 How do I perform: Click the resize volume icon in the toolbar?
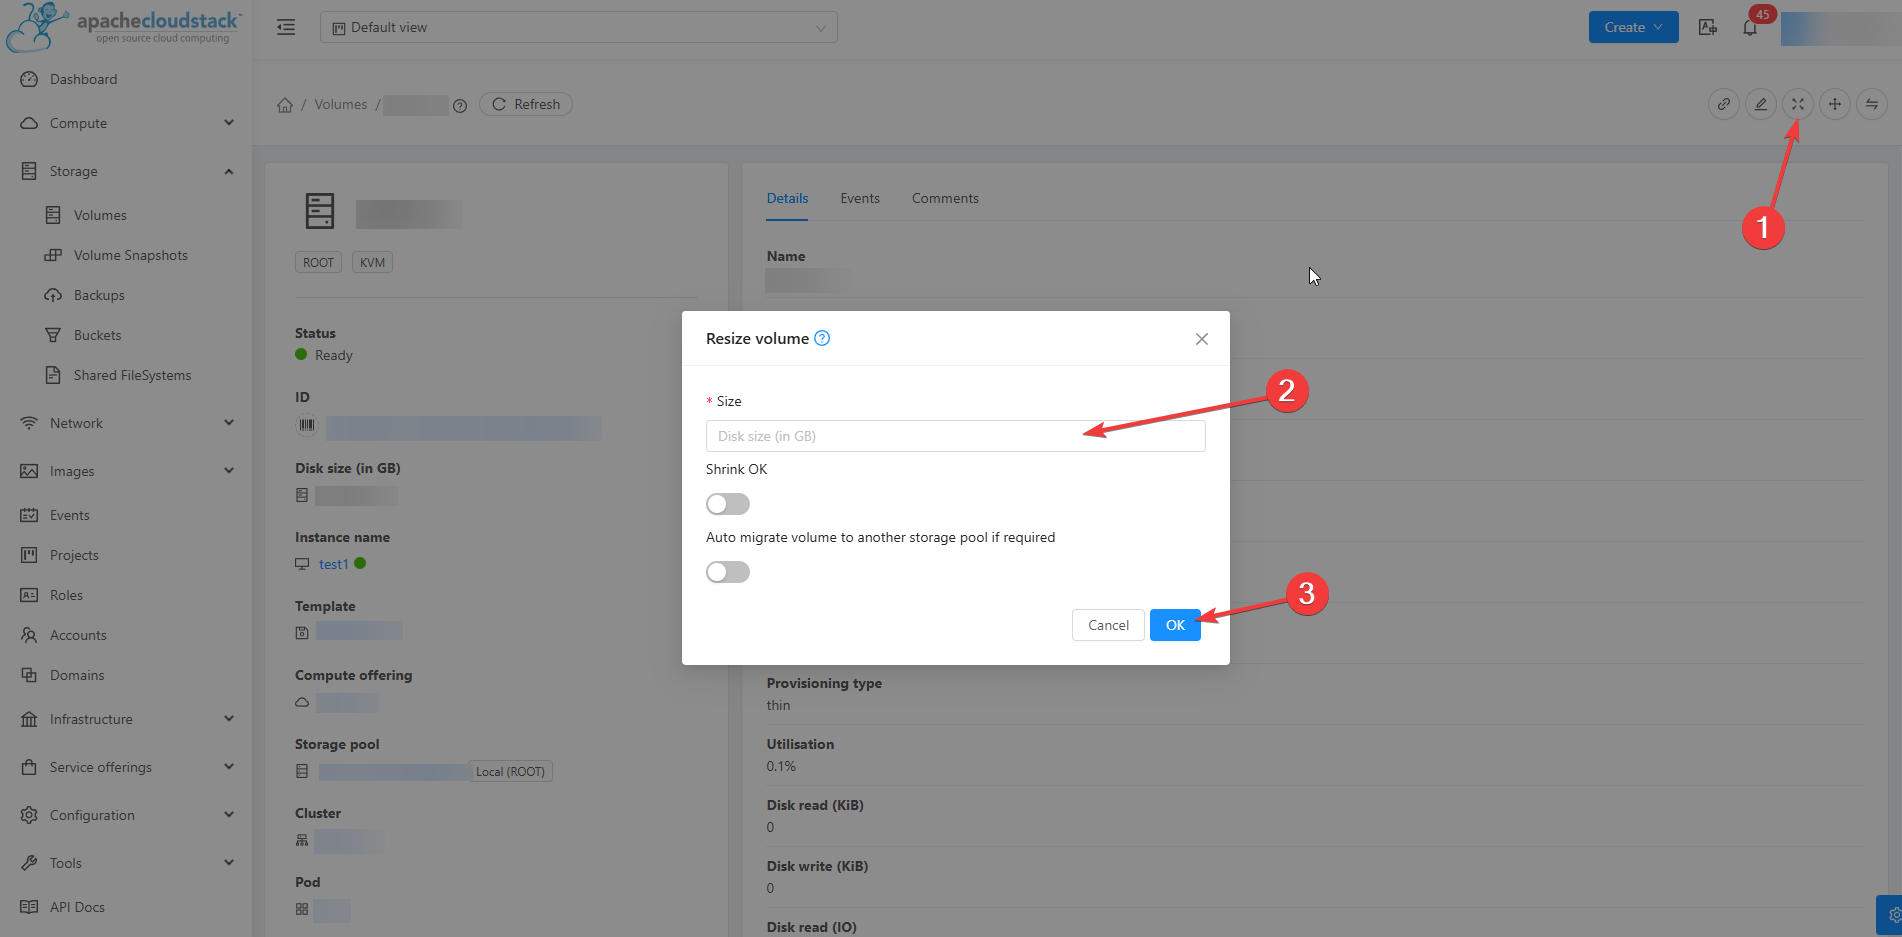(x=1797, y=104)
